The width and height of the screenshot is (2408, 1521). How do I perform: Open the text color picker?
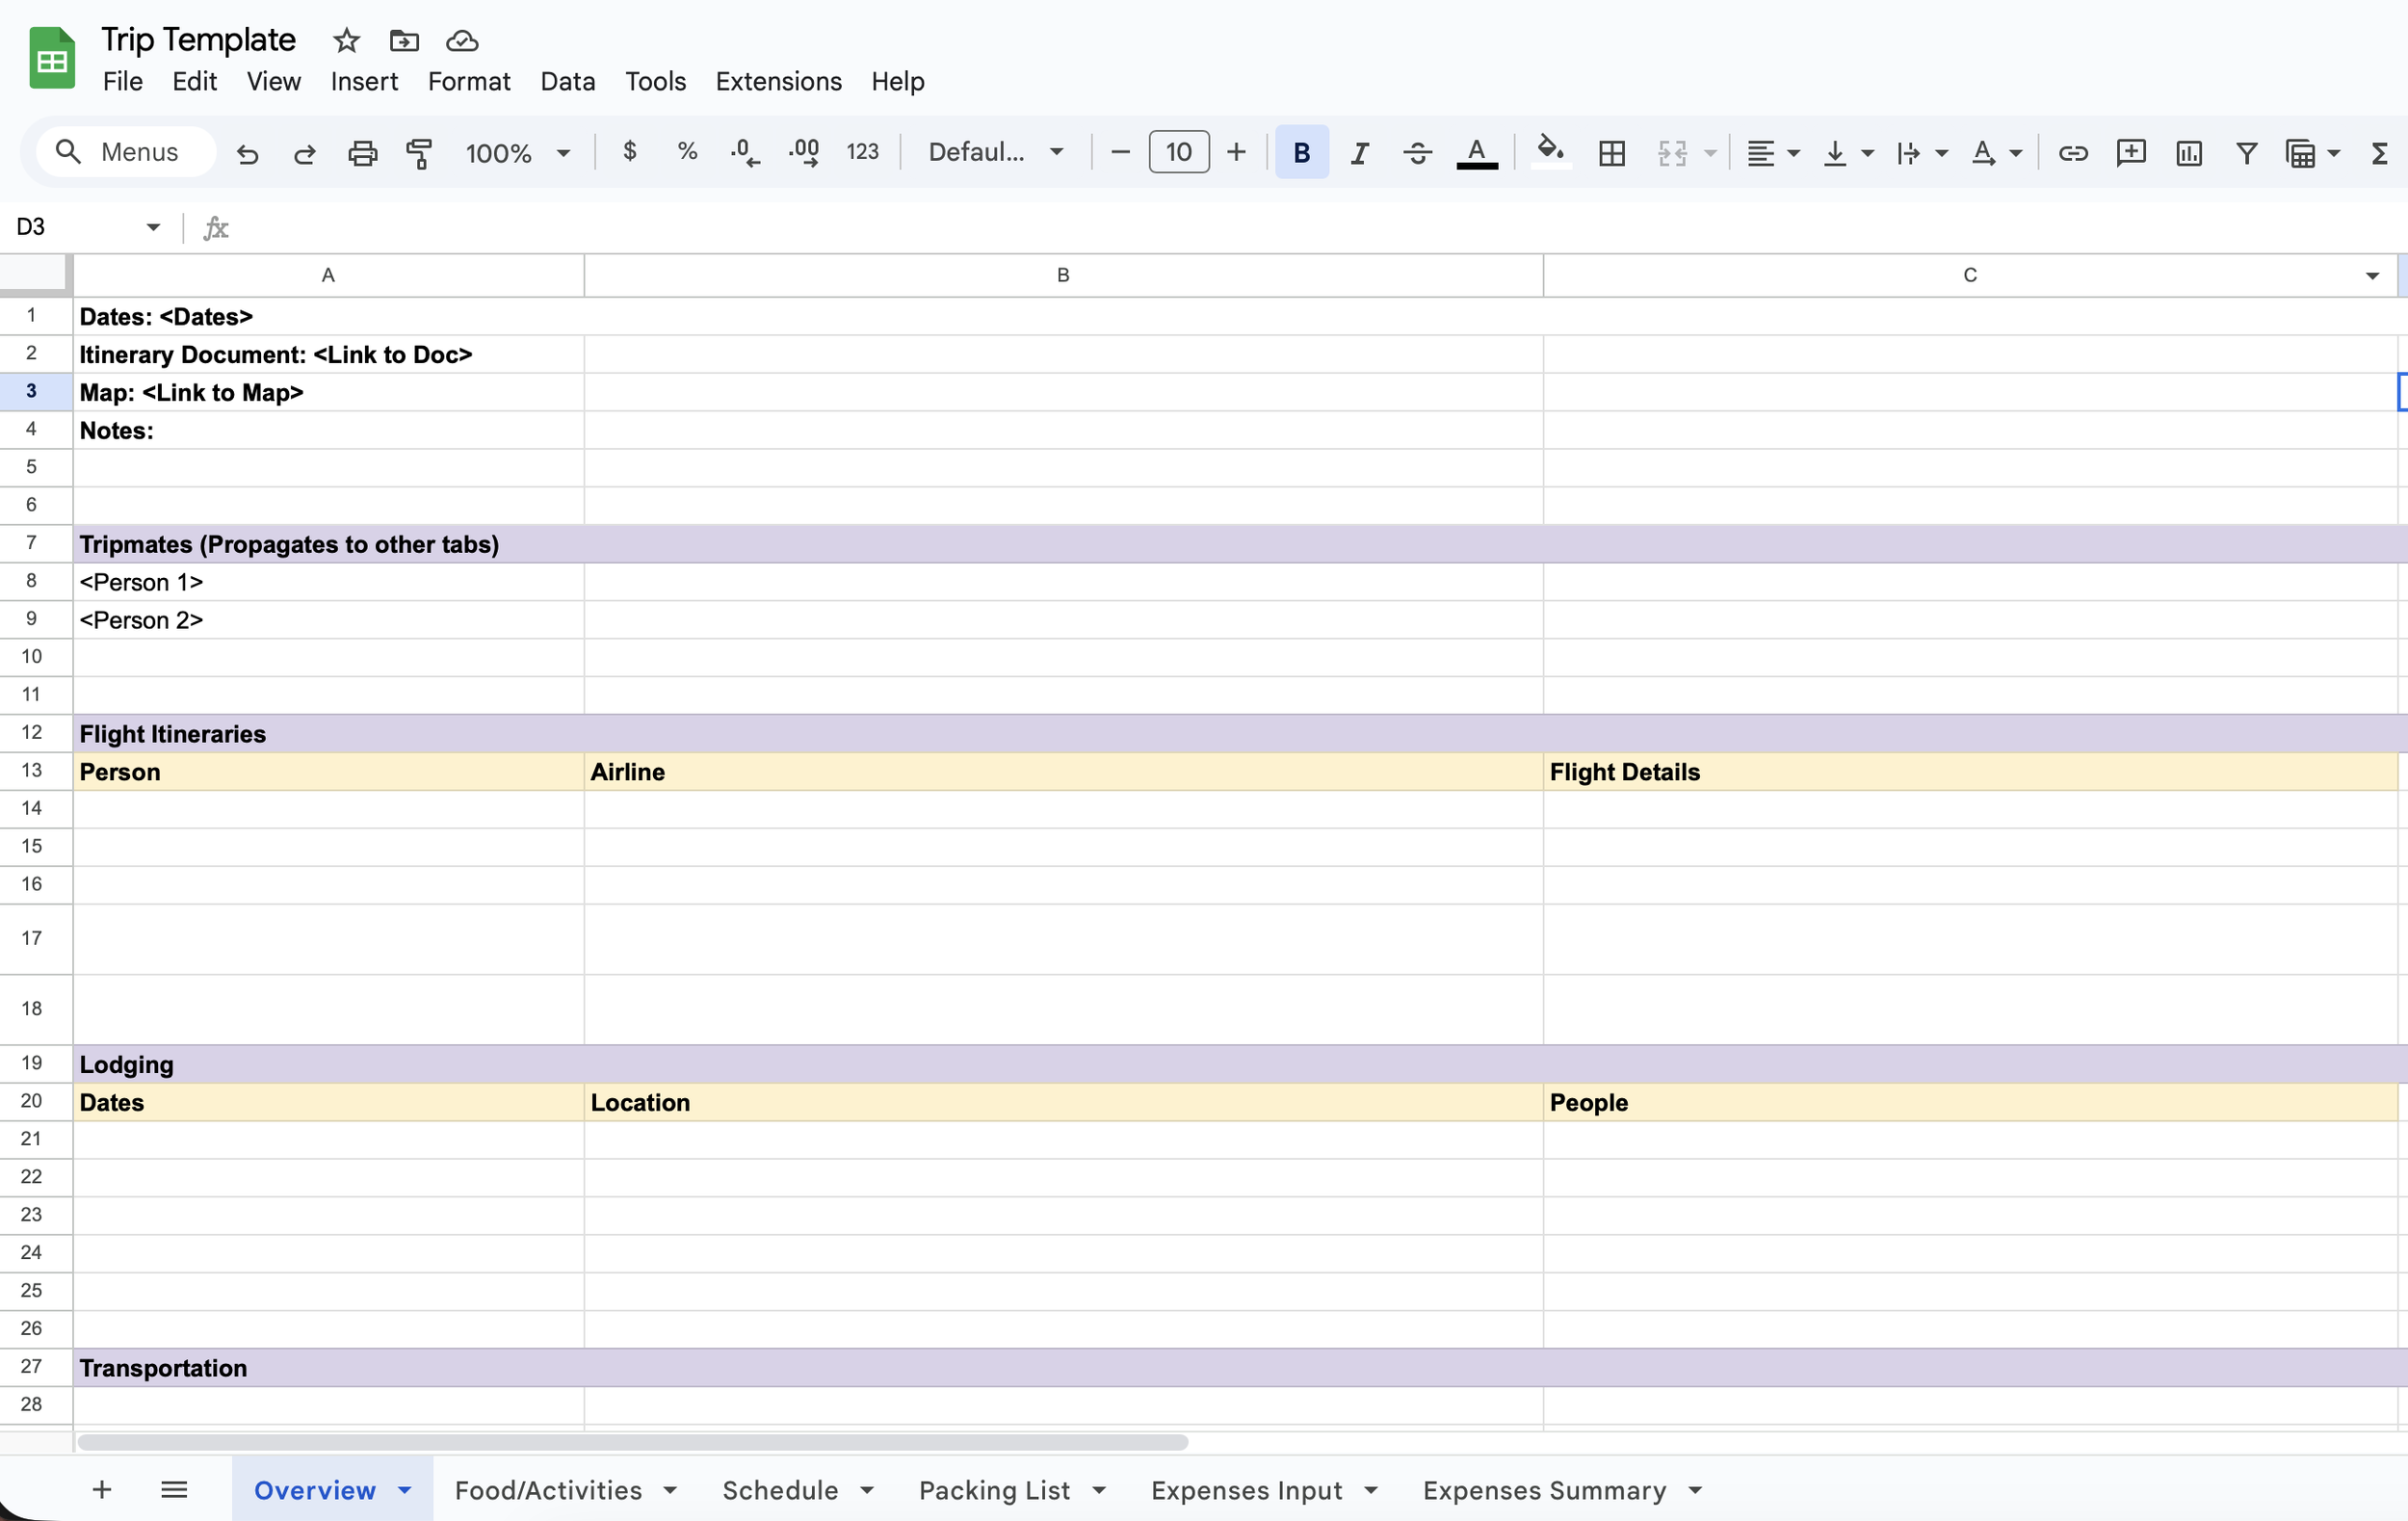(x=1477, y=153)
